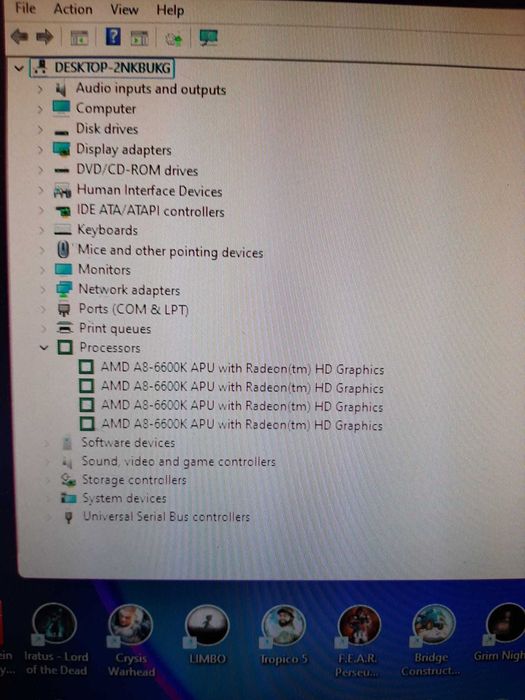Click the IDE ATA/ATAPI controllers icon
The width and height of the screenshot is (525, 700).
63,211
